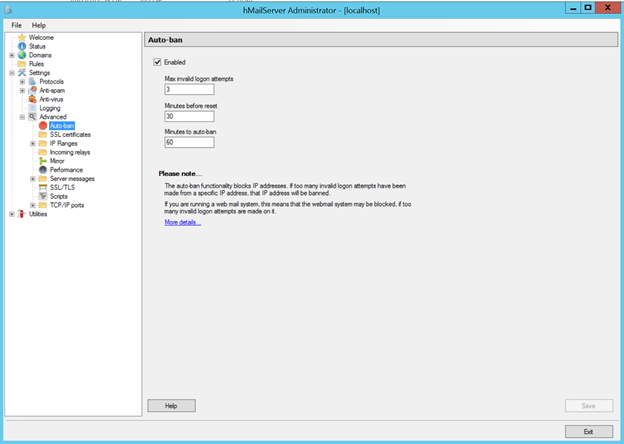624x444 pixels.
Task: Select the Incoming relays tree label
Action: [x=70, y=152]
